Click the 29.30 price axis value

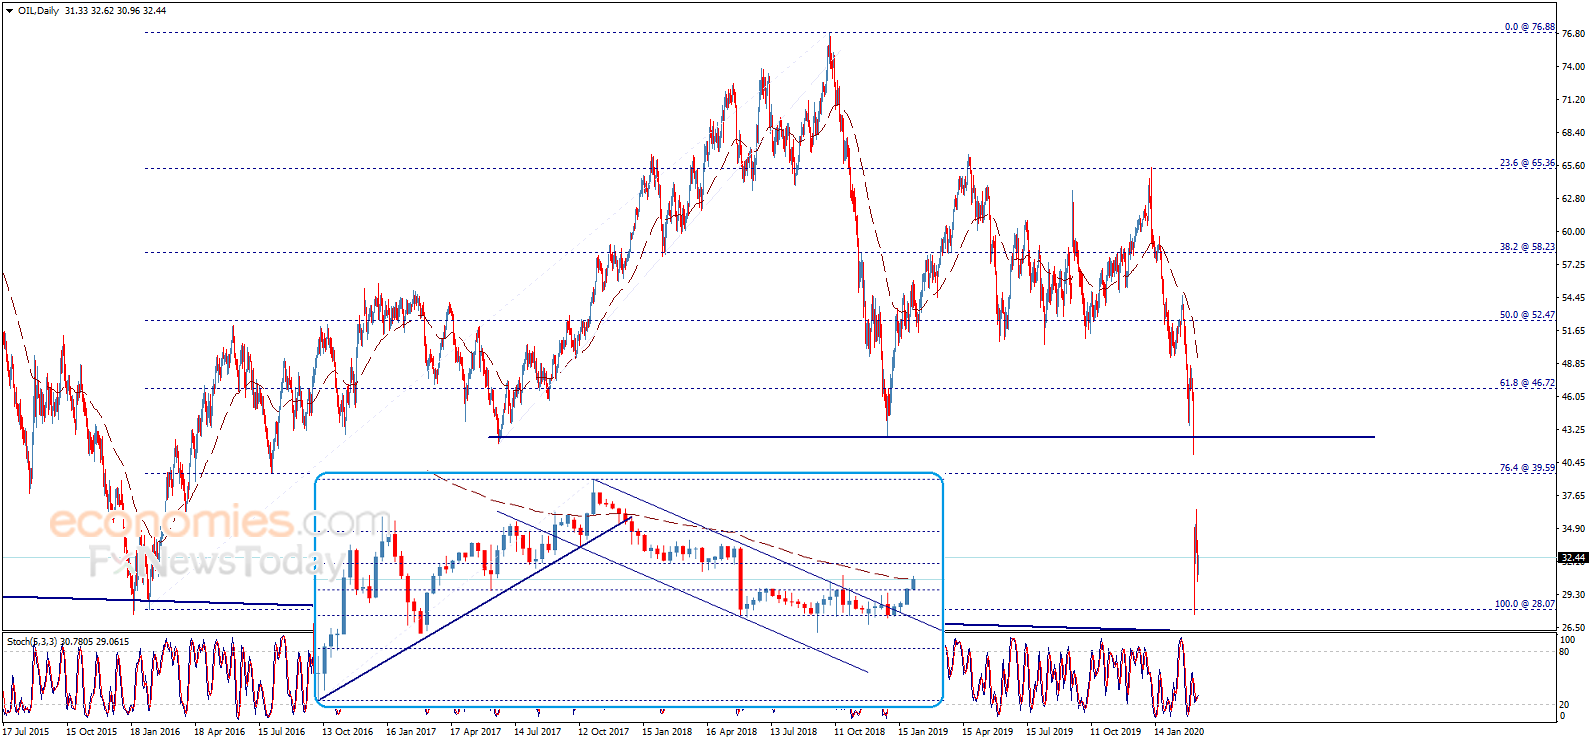point(1573,595)
